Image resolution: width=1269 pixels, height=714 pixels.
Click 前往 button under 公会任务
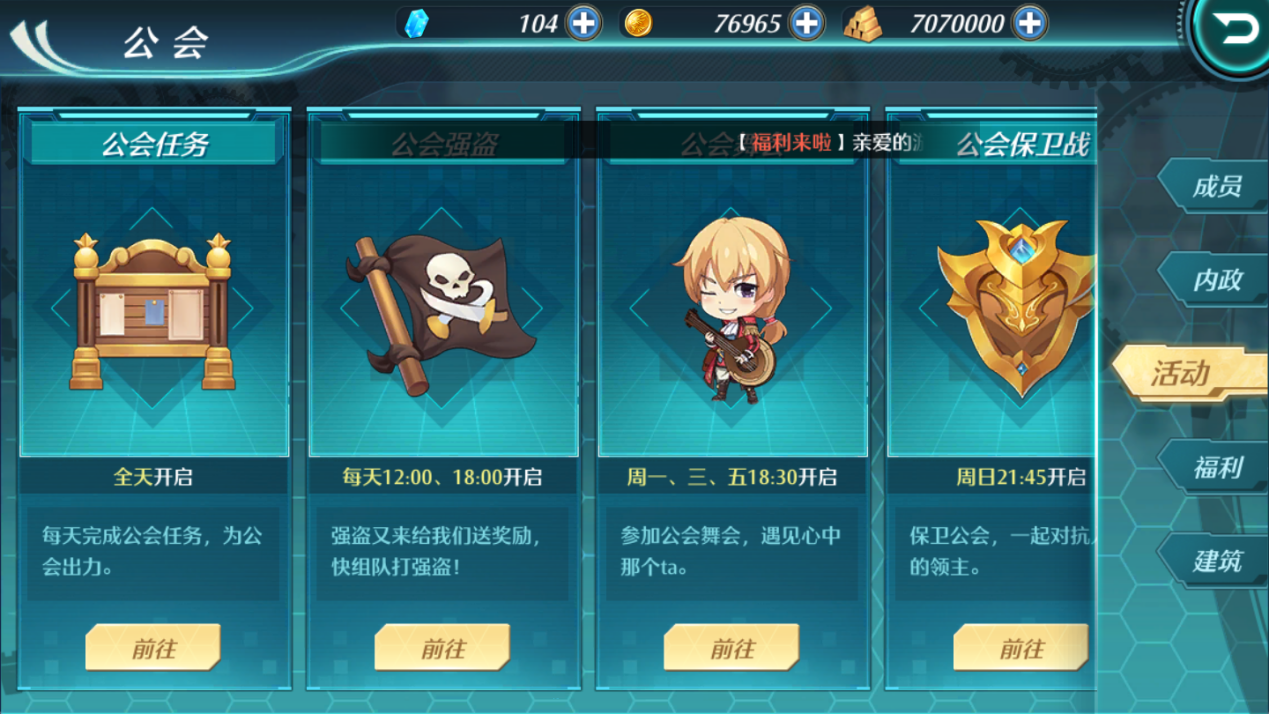pyautogui.click(x=153, y=647)
